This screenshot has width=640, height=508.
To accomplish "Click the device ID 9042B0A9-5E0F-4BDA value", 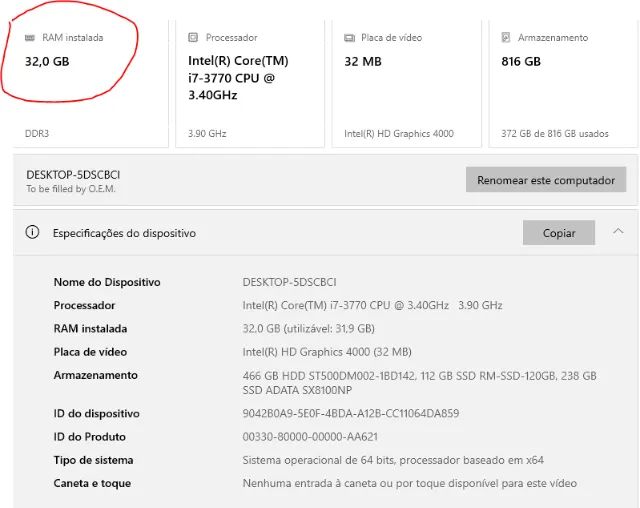I will pos(351,413).
